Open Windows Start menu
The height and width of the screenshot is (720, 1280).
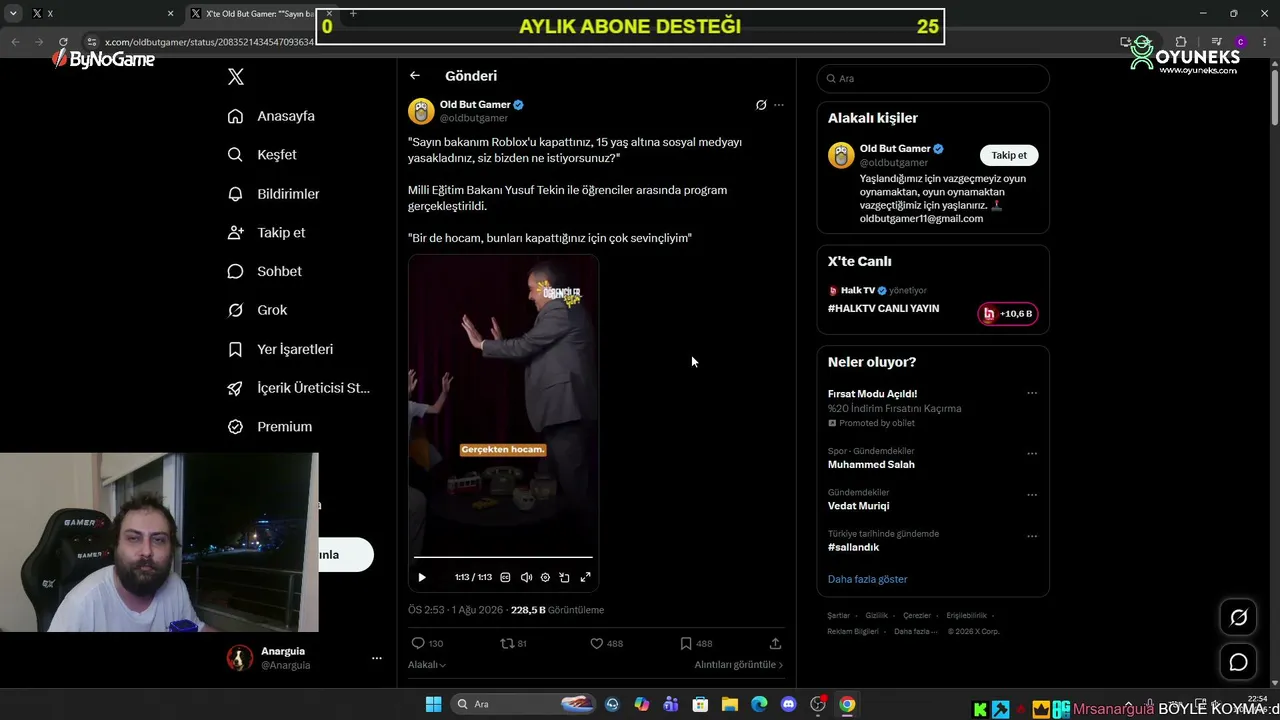(434, 705)
